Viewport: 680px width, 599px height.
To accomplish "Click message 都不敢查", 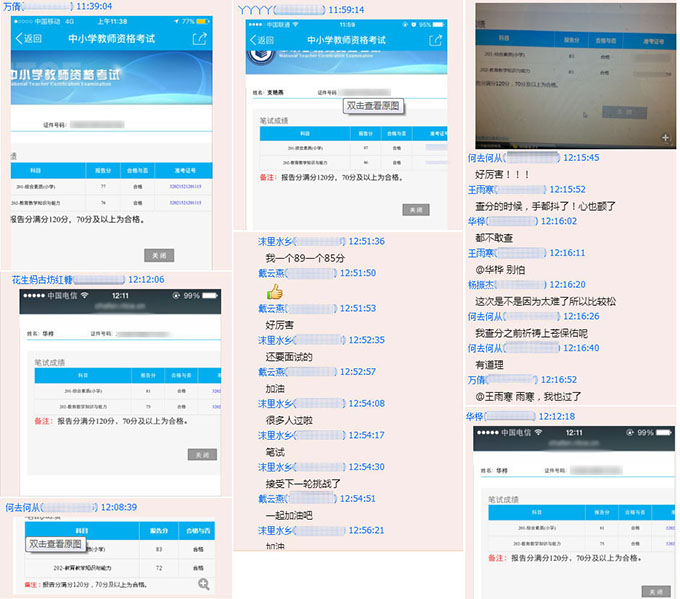I will pyautogui.click(x=494, y=238).
